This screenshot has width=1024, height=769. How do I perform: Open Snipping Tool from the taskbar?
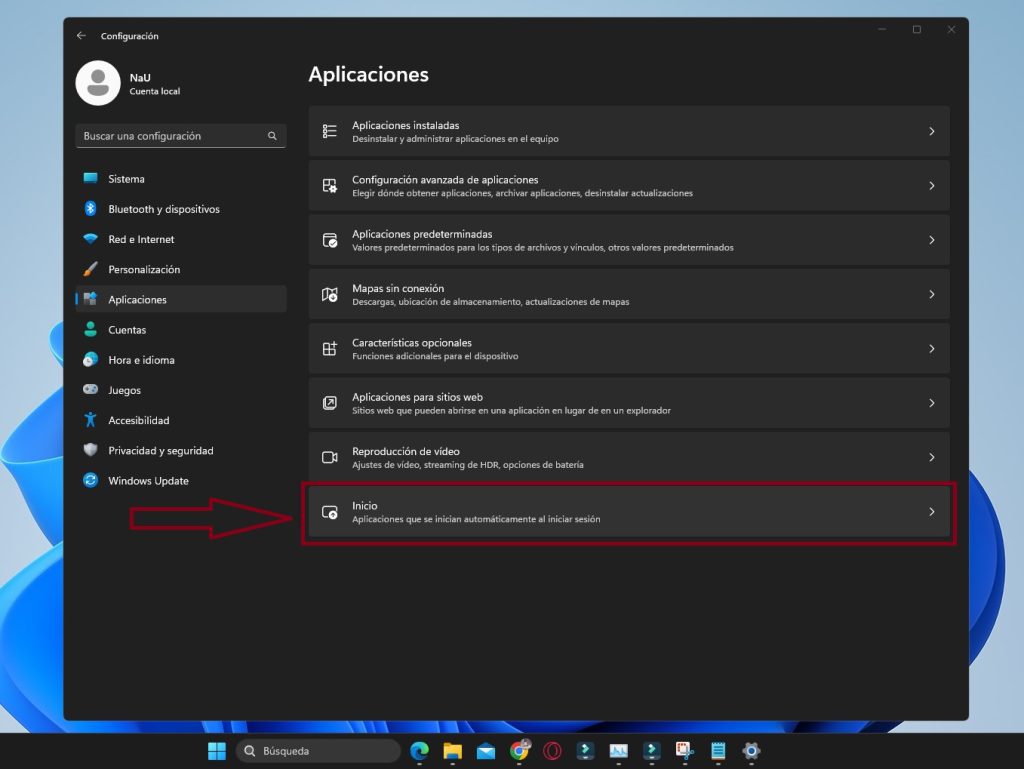pos(684,750)
